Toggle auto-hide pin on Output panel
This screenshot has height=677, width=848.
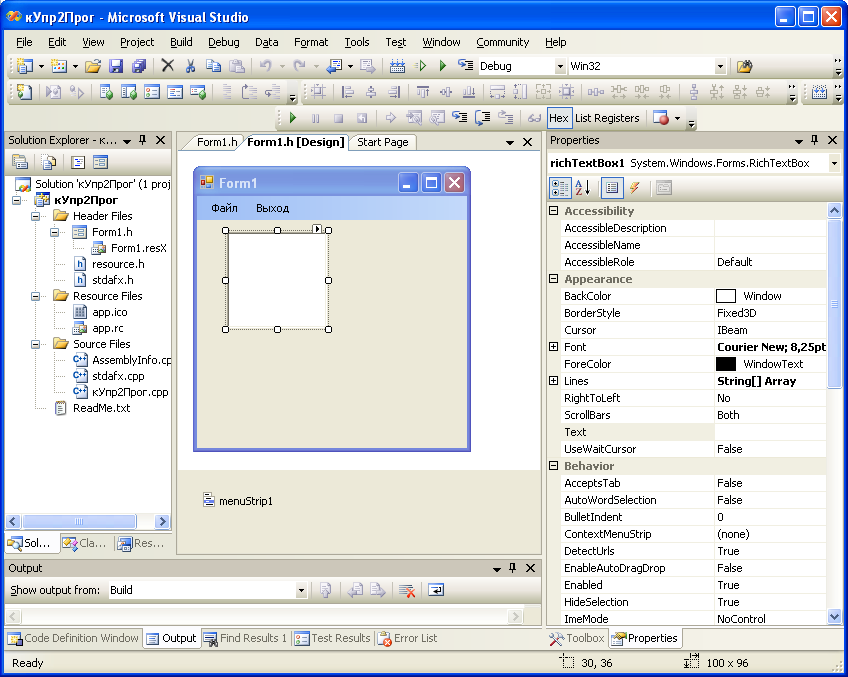tap(513, 568)
